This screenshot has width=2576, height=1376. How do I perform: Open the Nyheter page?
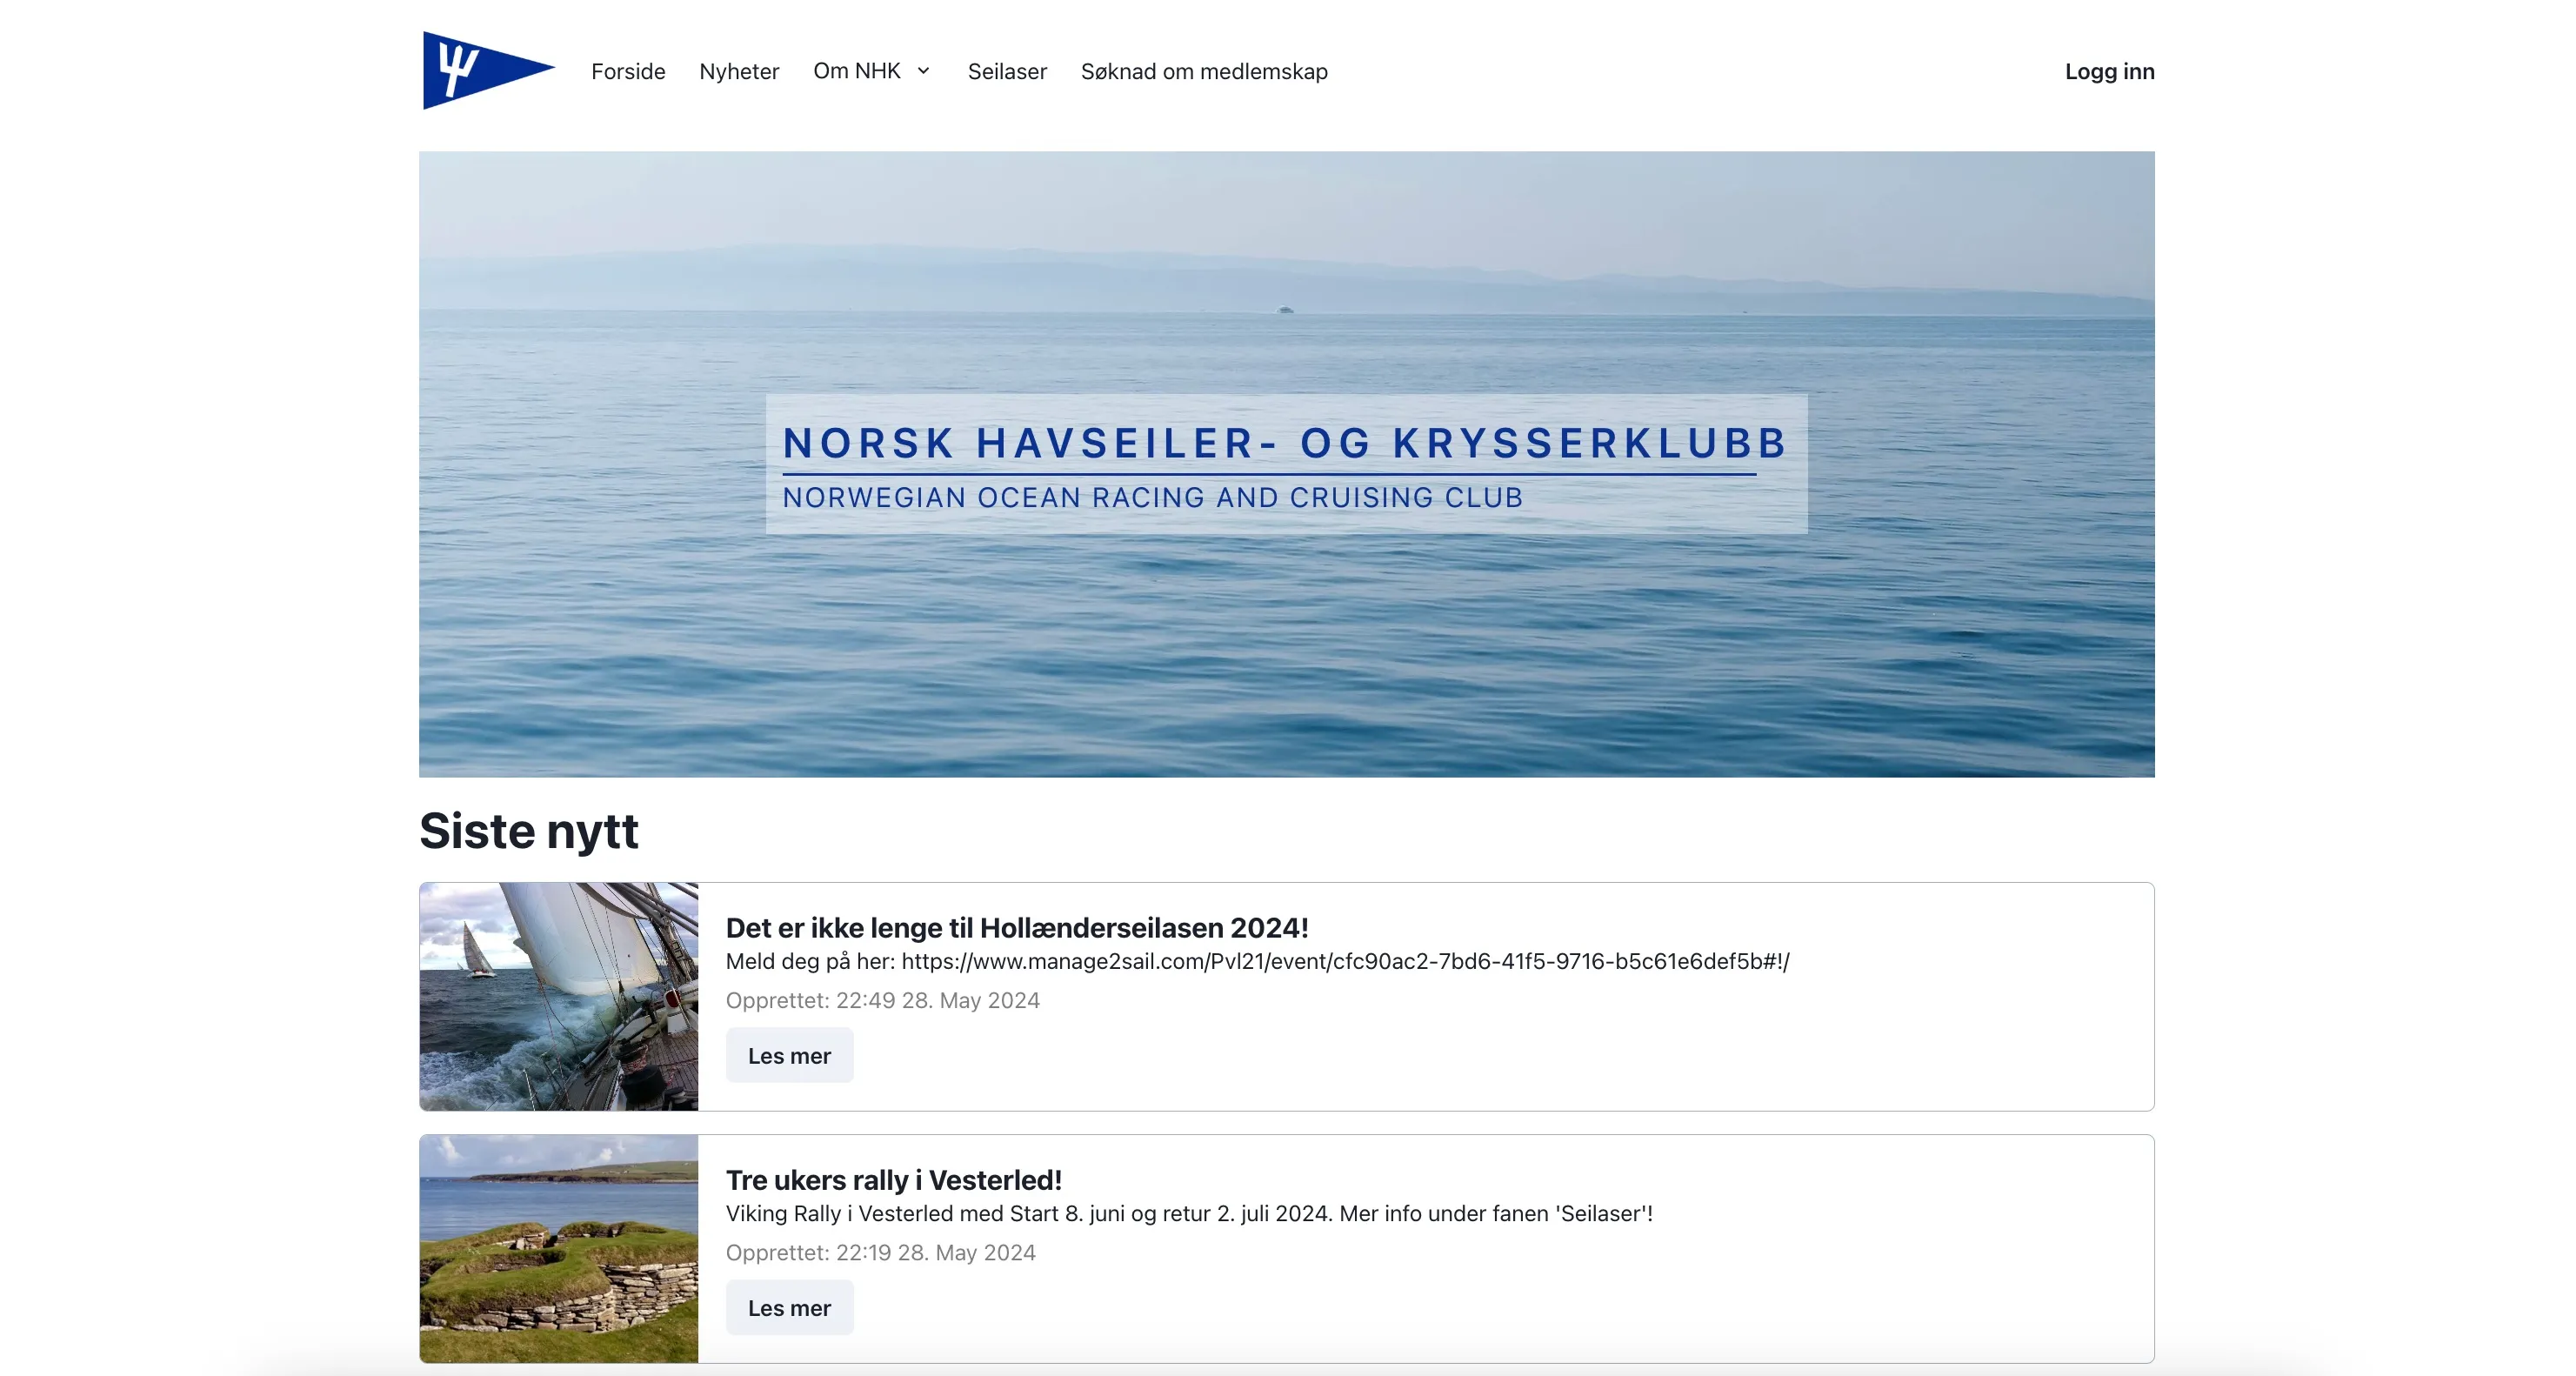pos(738,71)
